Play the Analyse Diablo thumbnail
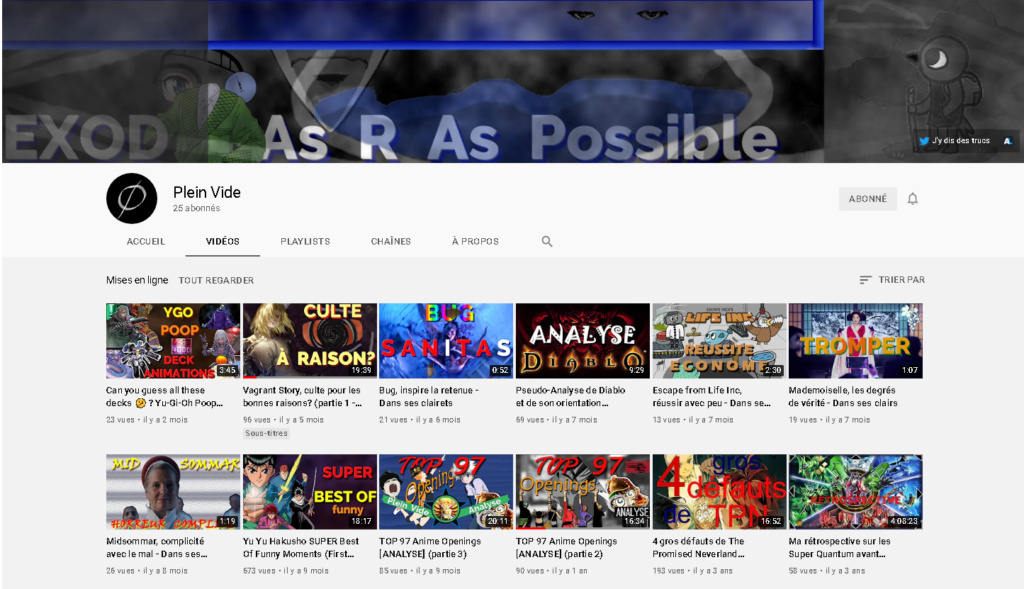Viewport: 1024px width, 589px height. click(x=583, y=341)
